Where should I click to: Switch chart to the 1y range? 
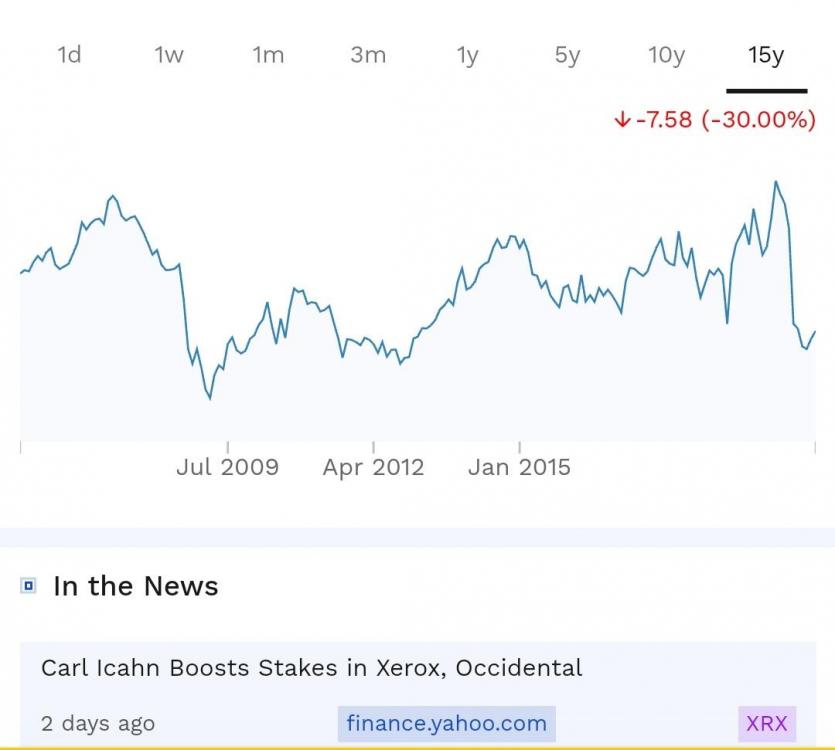(x=467, y=55)
